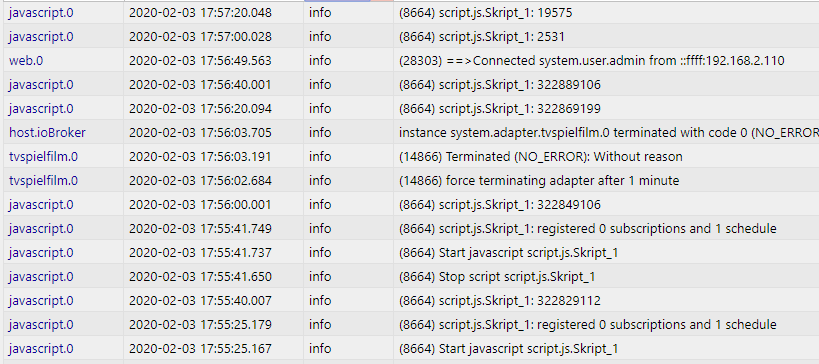
Task: Click timestamp 17:57:20.048 in the first row
Action: (x=200, y=13)
